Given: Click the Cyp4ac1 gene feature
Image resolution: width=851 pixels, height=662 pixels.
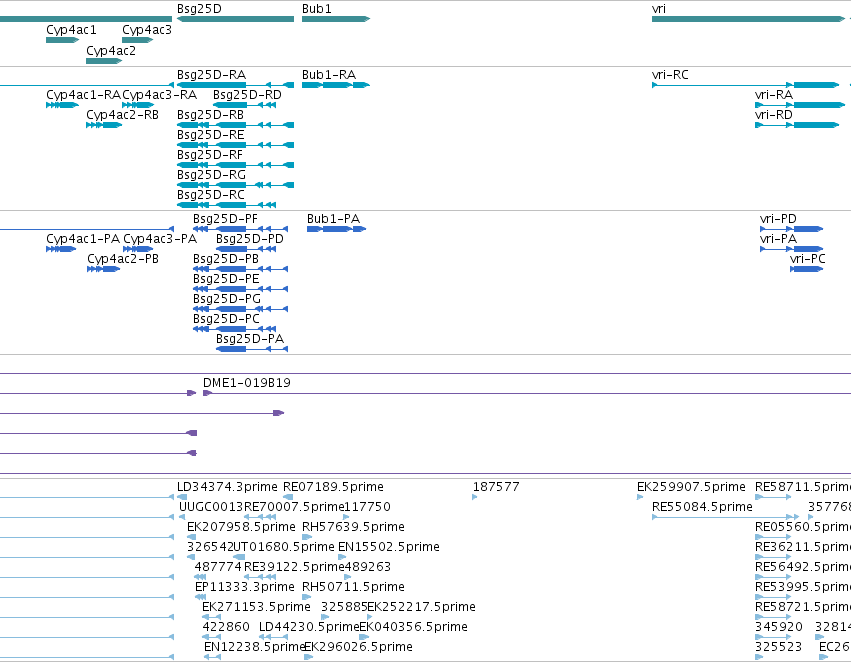Looking at the screenshot, I should pyautogui.click(x=62, y=40).
